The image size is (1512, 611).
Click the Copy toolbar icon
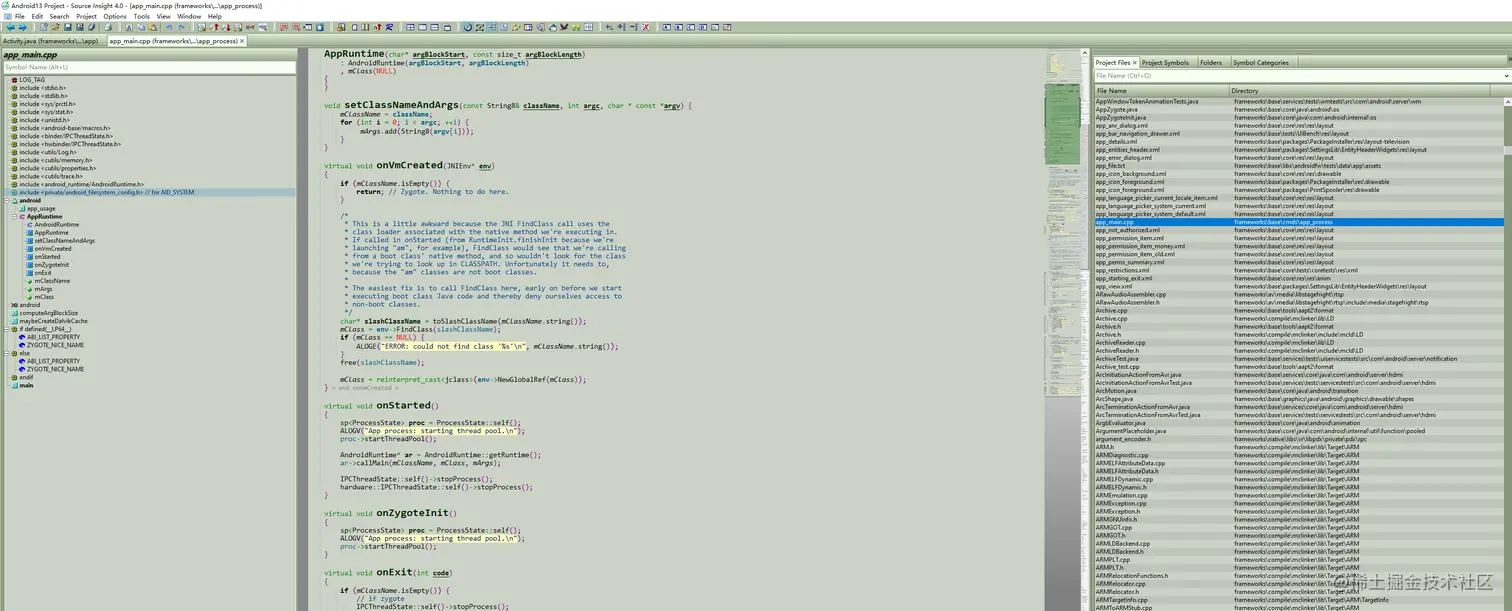(140, 27)
